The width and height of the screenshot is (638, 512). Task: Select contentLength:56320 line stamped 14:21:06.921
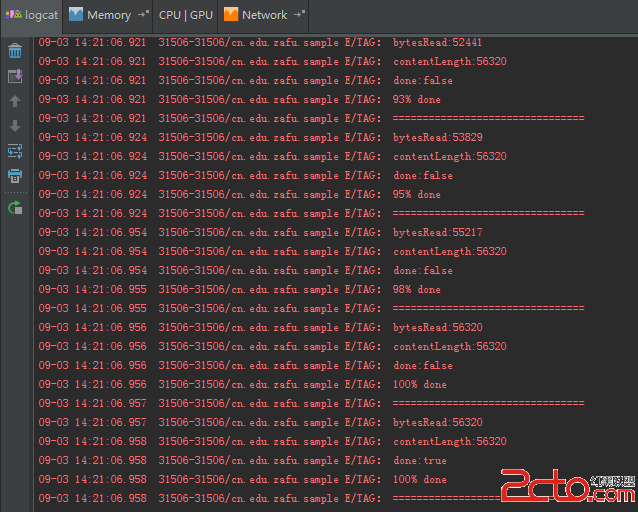pos(273,61)
